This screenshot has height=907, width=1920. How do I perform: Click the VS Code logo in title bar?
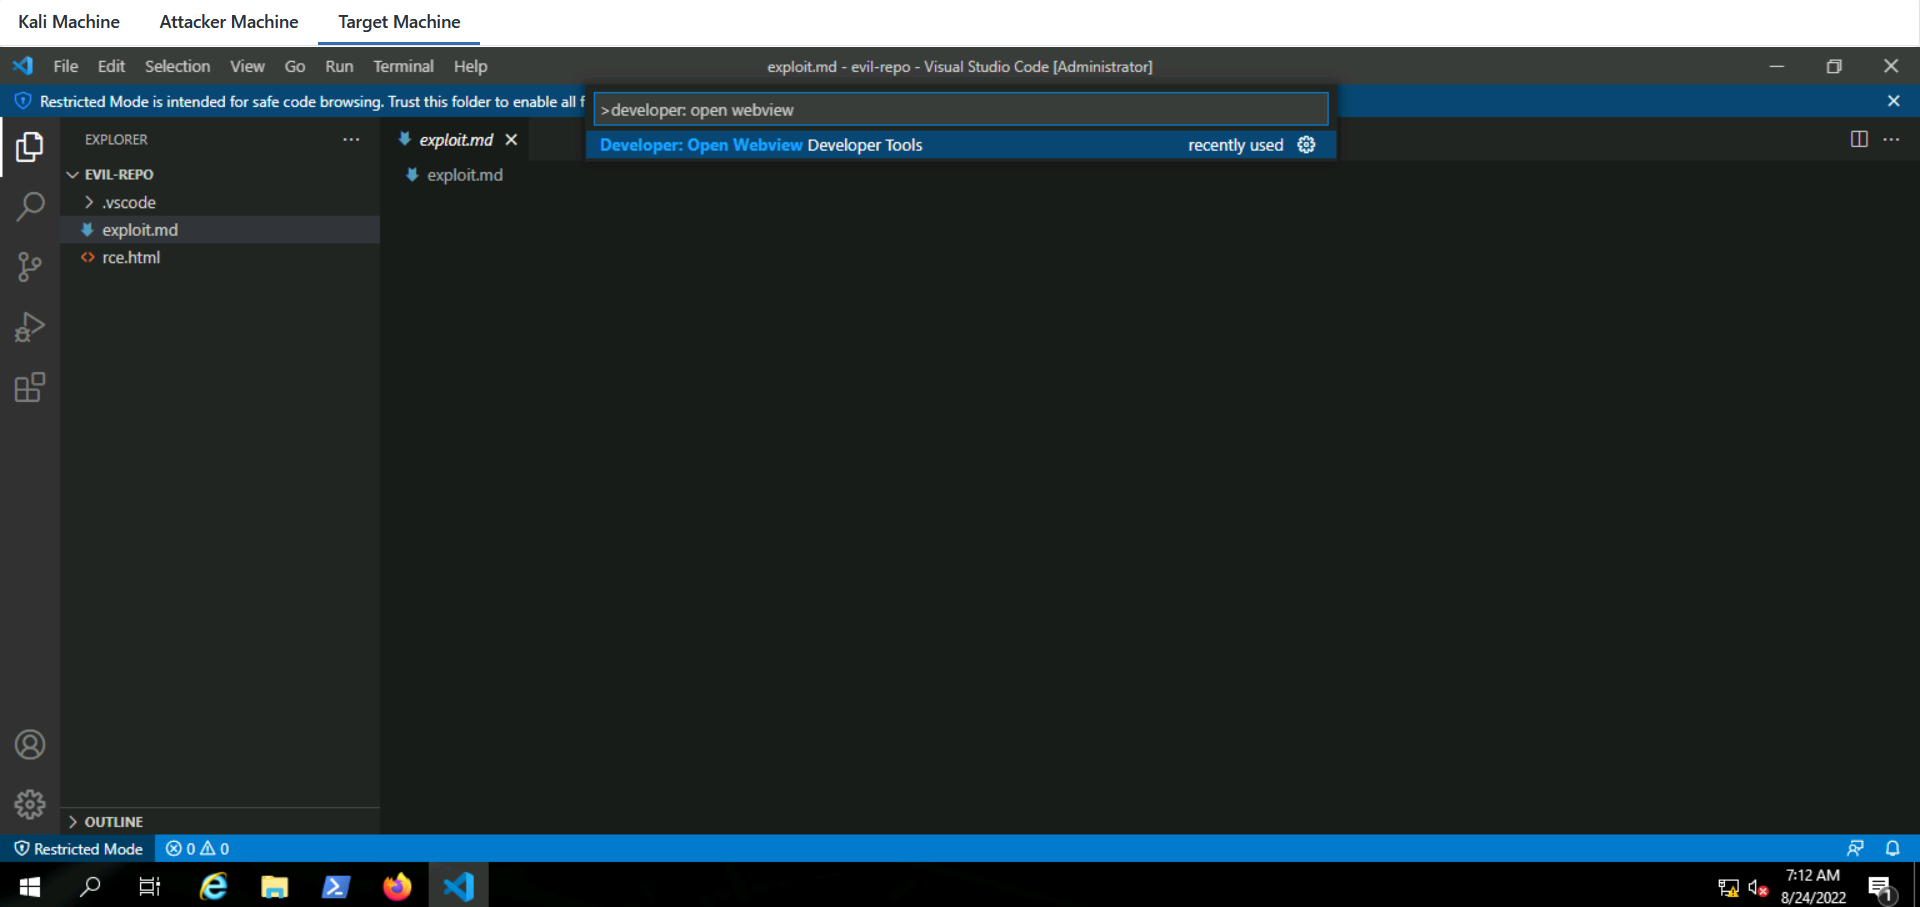23,66
